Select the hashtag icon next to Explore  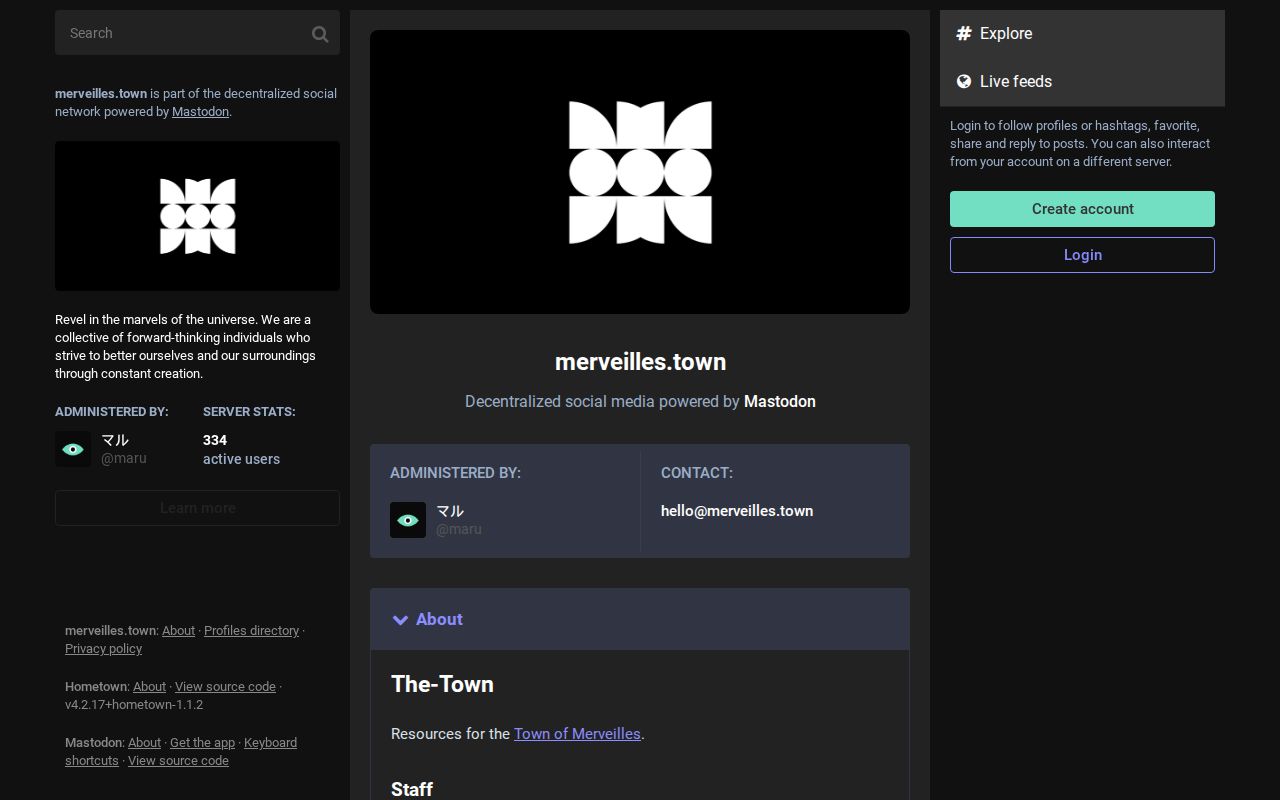pyautogui.click(x=963, y=33)
